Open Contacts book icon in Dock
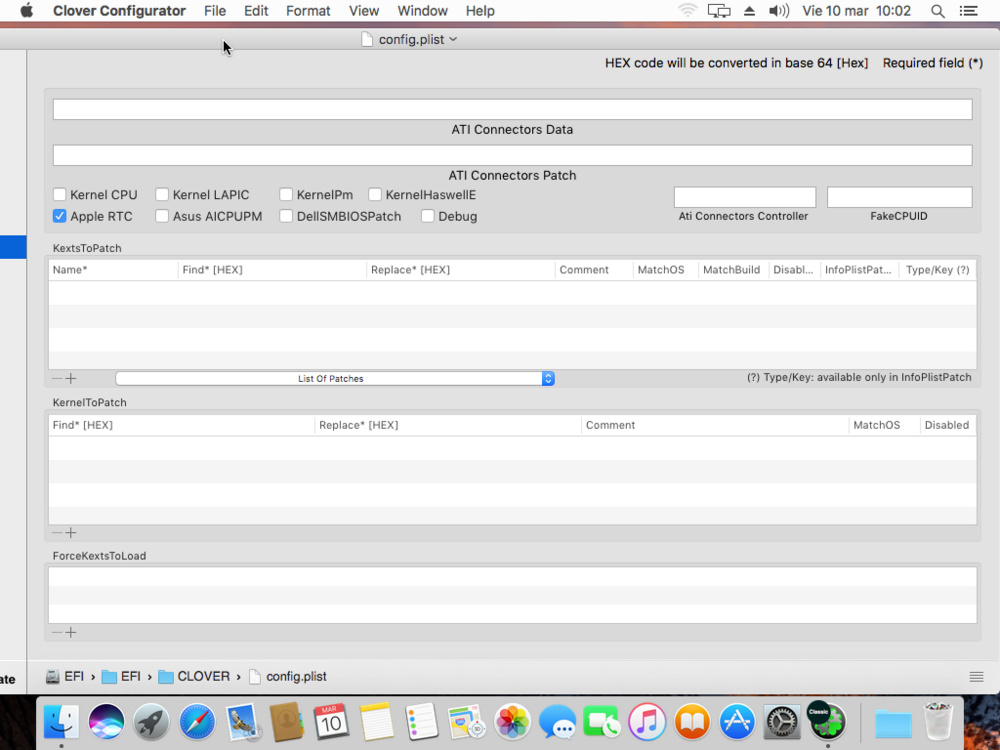This screenshot has height=750, width=1000. pos(286,722)
